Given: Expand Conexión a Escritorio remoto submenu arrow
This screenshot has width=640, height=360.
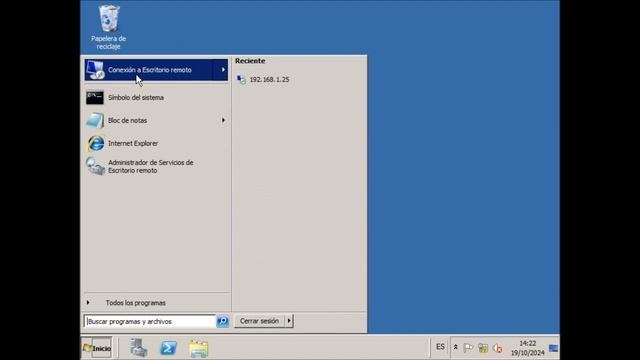Looking at the screenshot, I should coord(223,70).
